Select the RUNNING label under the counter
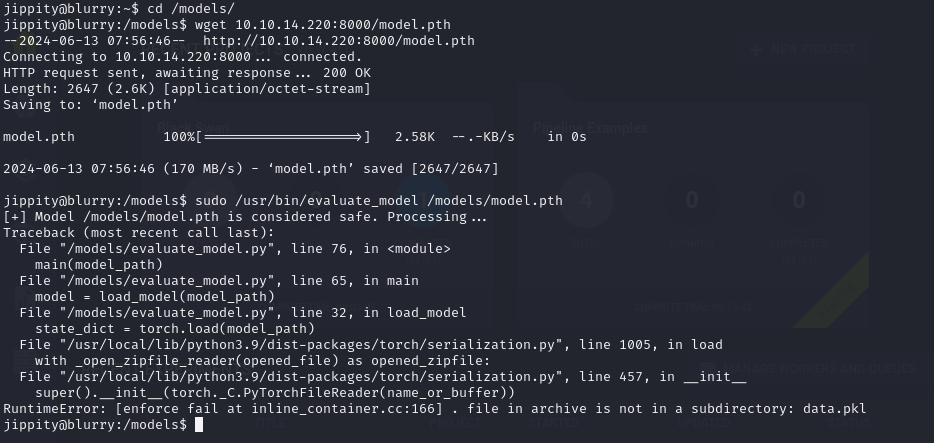This screenshot has width=934, height=443. [x=691, y=243]
